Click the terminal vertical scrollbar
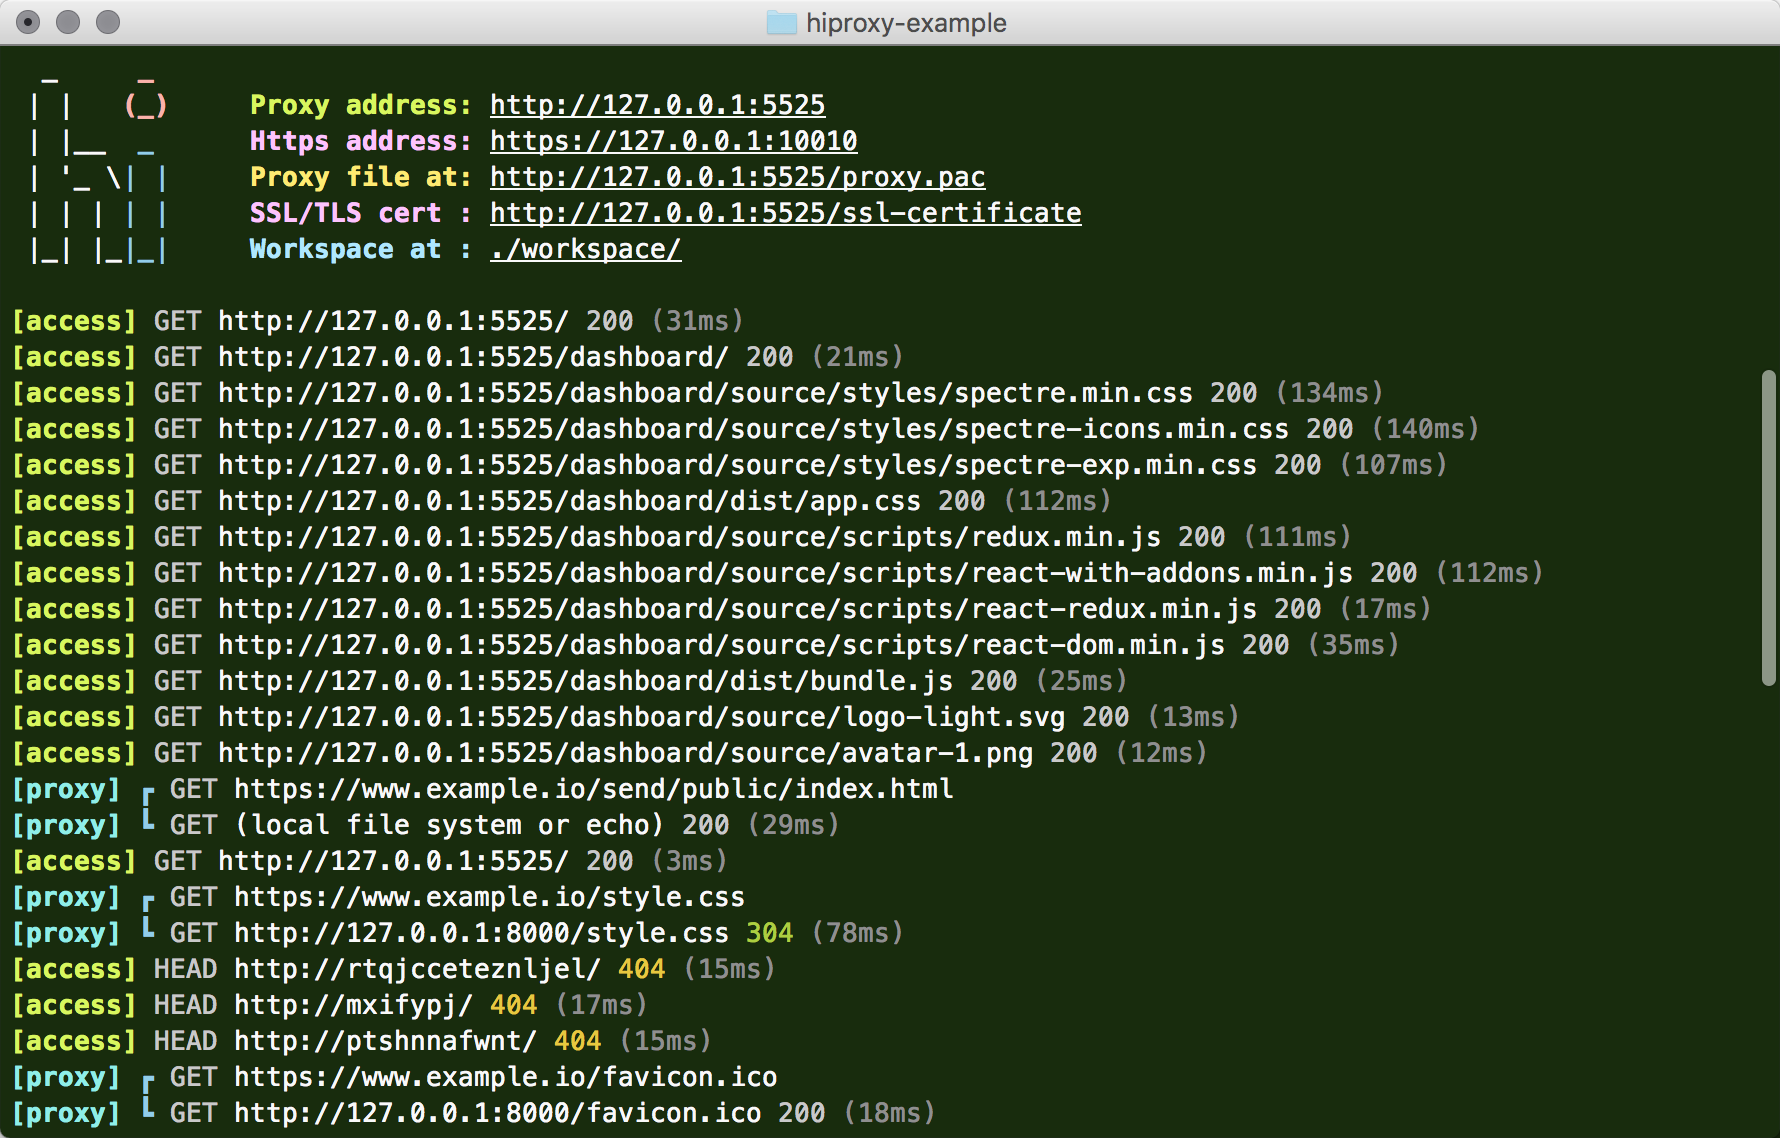 pyautogui.click(x=1768, y=528)
